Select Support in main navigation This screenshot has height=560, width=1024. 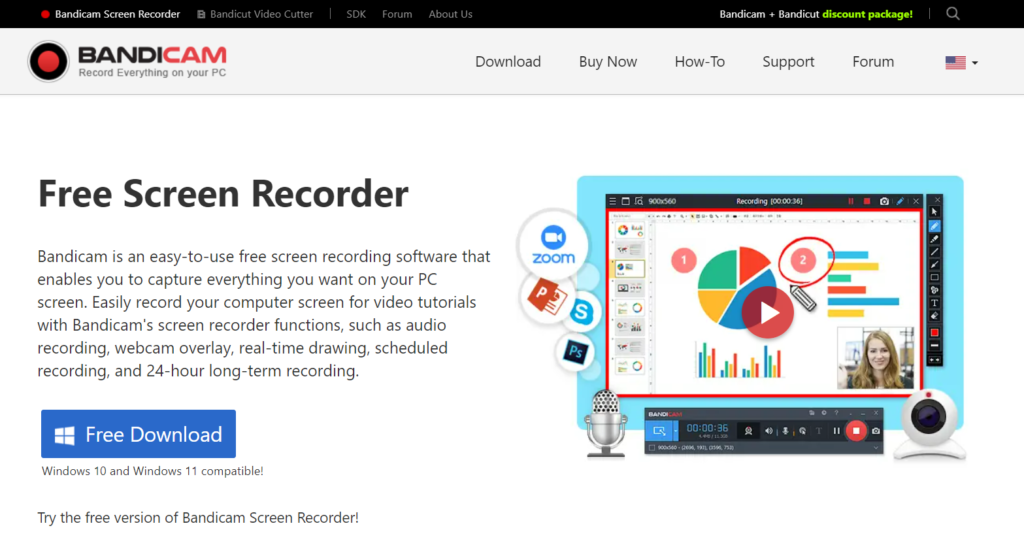788,61
